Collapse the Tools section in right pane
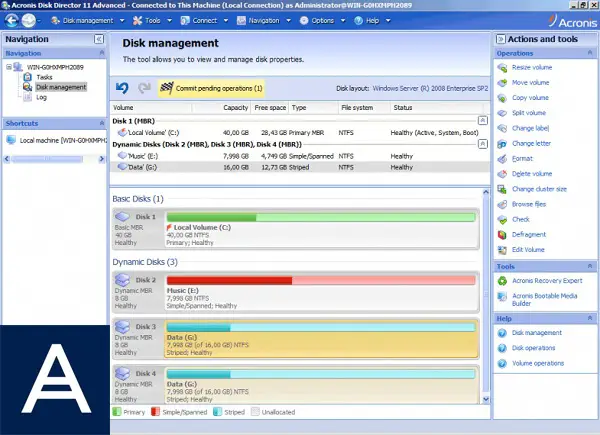Viewport: 600px width, 435px height. click(590, 266)
